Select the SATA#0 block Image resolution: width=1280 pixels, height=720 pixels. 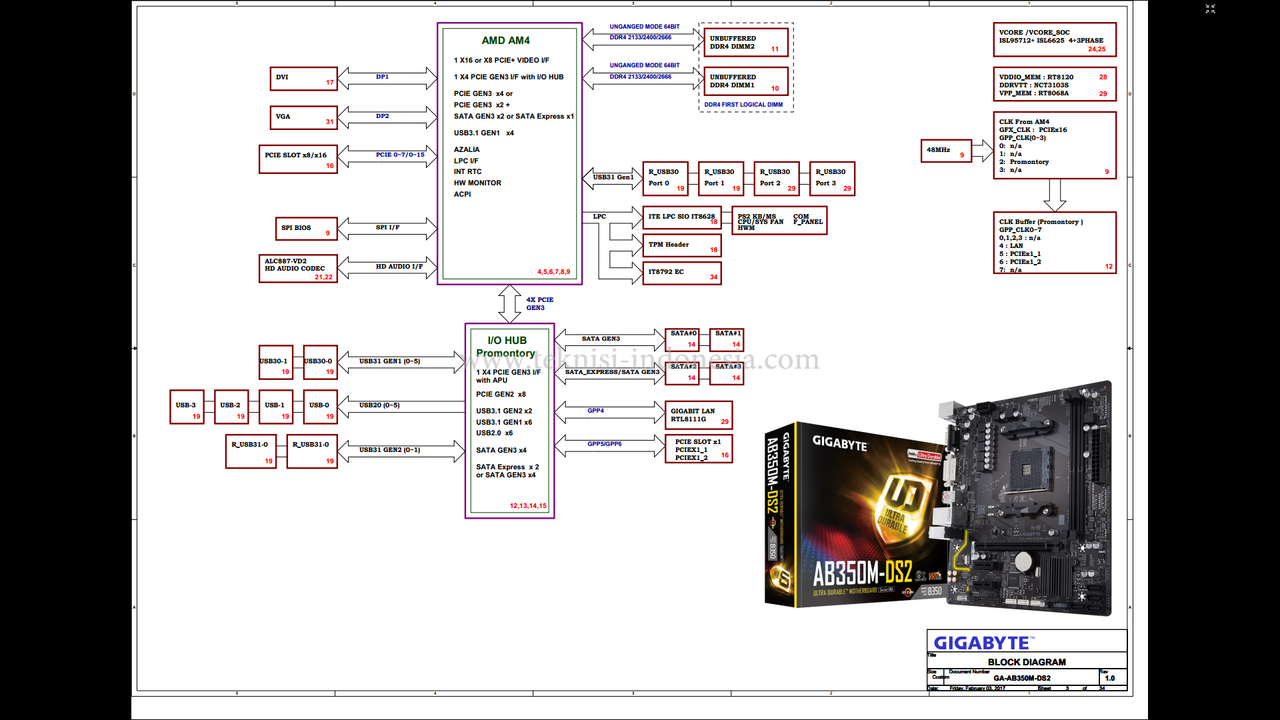(x=682, y=339)
